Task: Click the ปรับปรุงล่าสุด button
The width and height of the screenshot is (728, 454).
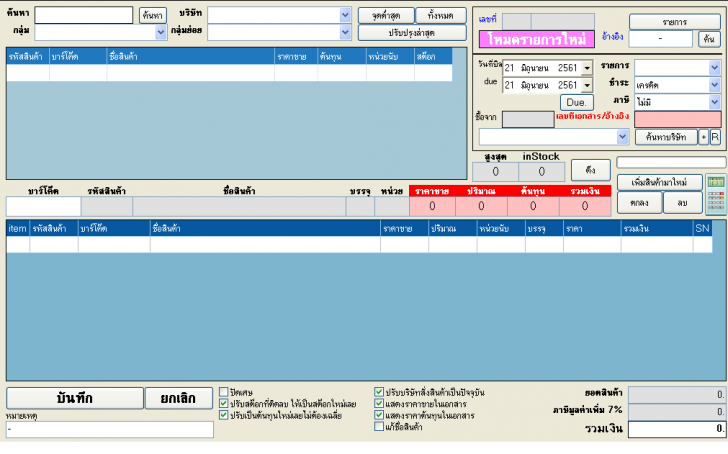Action: tap(412, 32)
